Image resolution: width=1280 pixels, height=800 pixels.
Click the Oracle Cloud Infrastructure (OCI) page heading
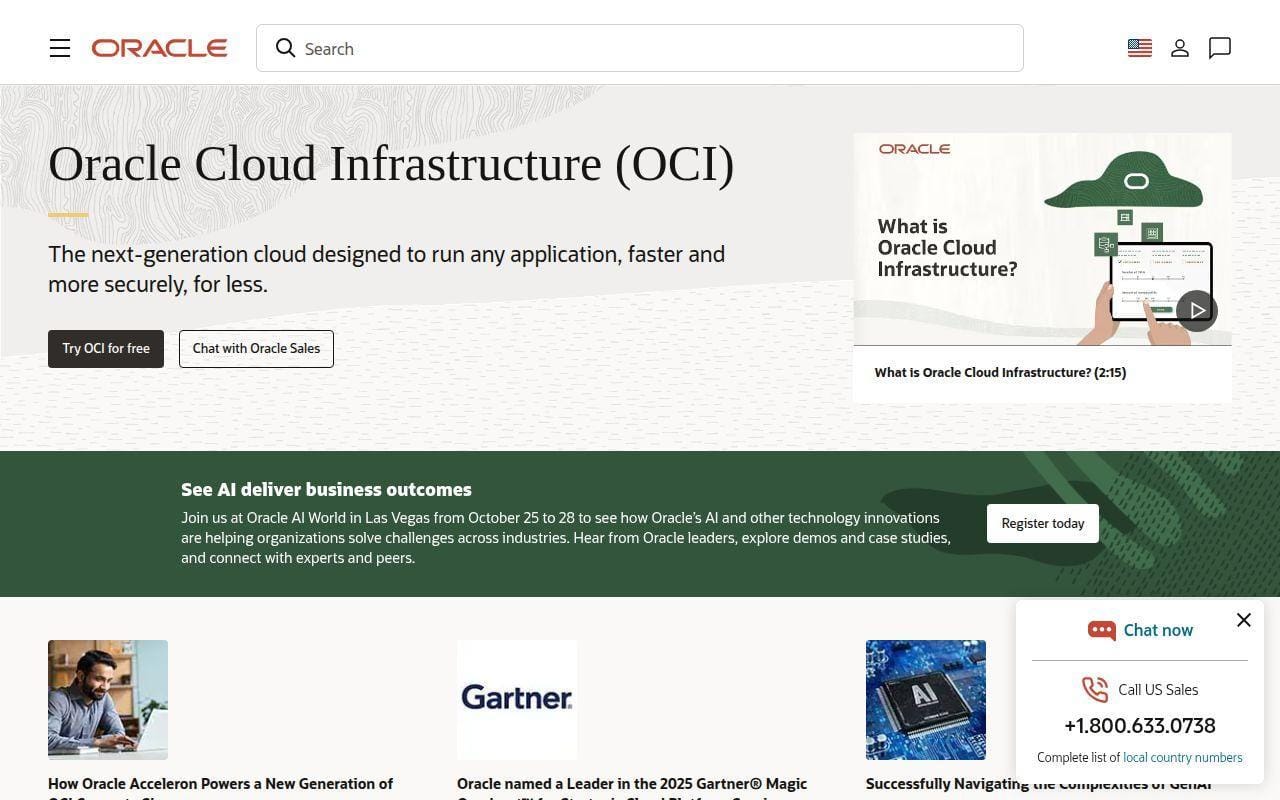[391, 164]
